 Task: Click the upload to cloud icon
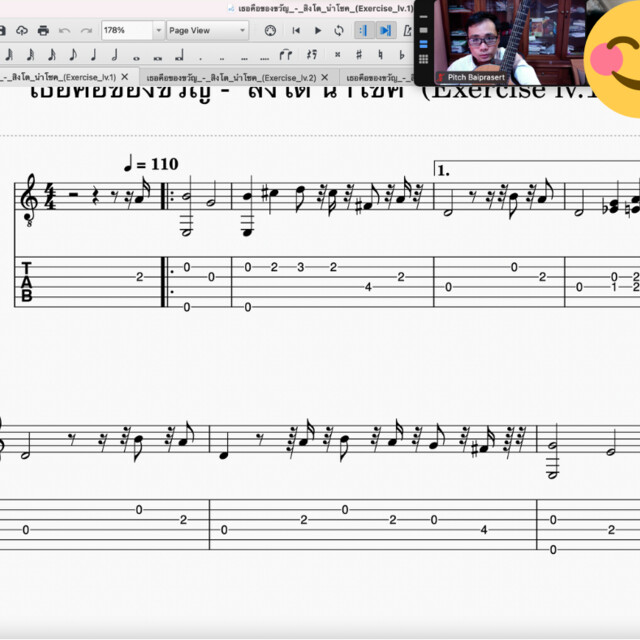point(21,31)
